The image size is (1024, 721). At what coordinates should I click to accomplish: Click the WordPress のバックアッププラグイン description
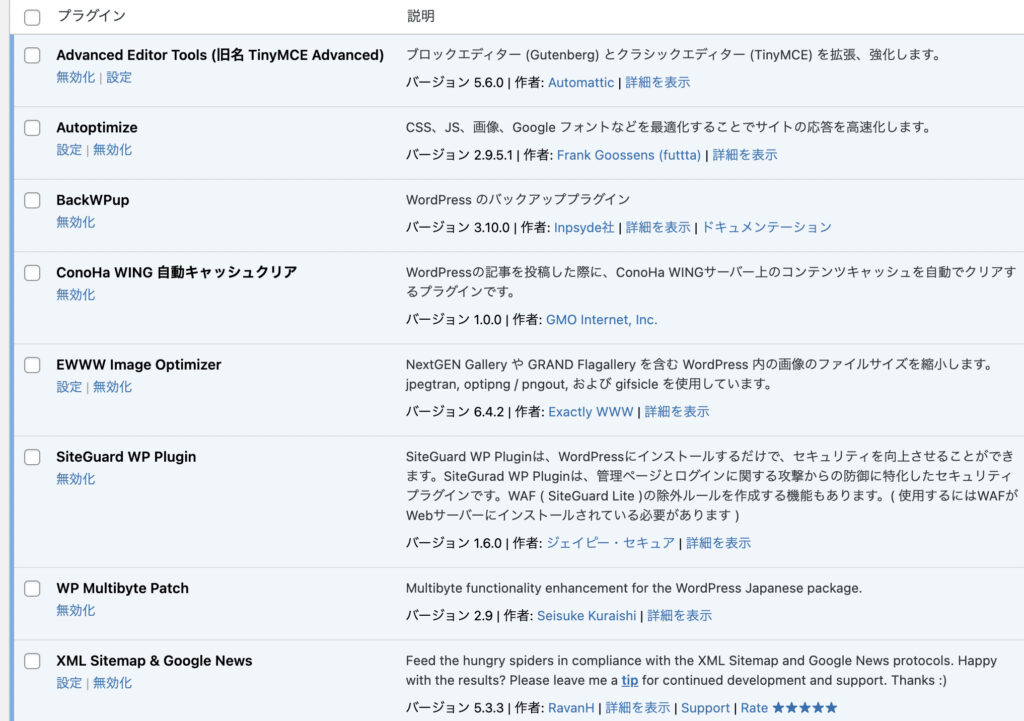point(518,200)
